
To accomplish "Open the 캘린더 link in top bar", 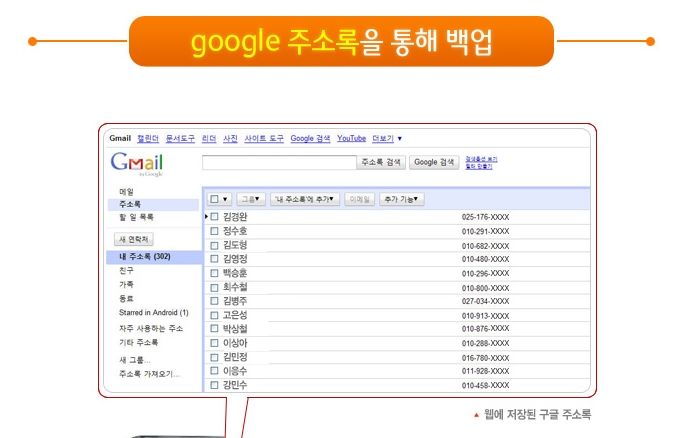I will click(148, 138).
